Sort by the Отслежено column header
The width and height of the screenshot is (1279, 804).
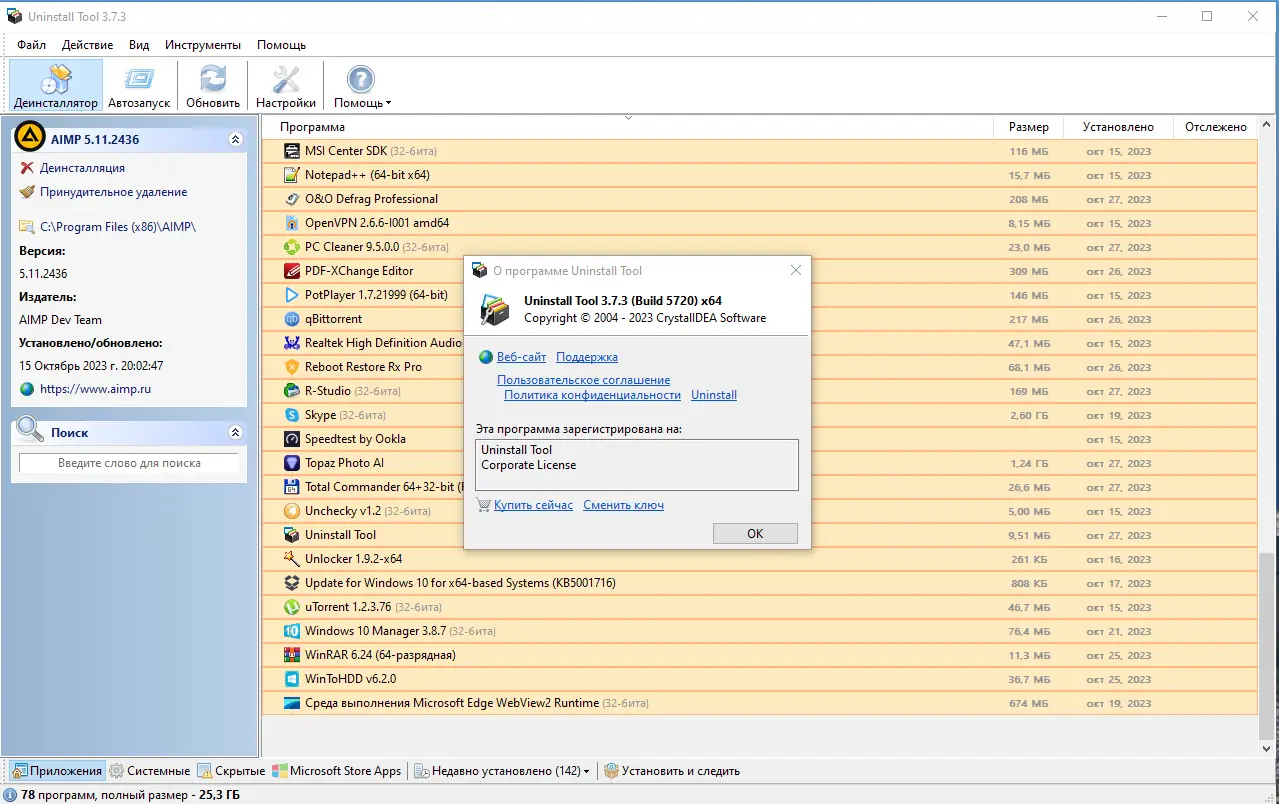tap(1215, 127)
